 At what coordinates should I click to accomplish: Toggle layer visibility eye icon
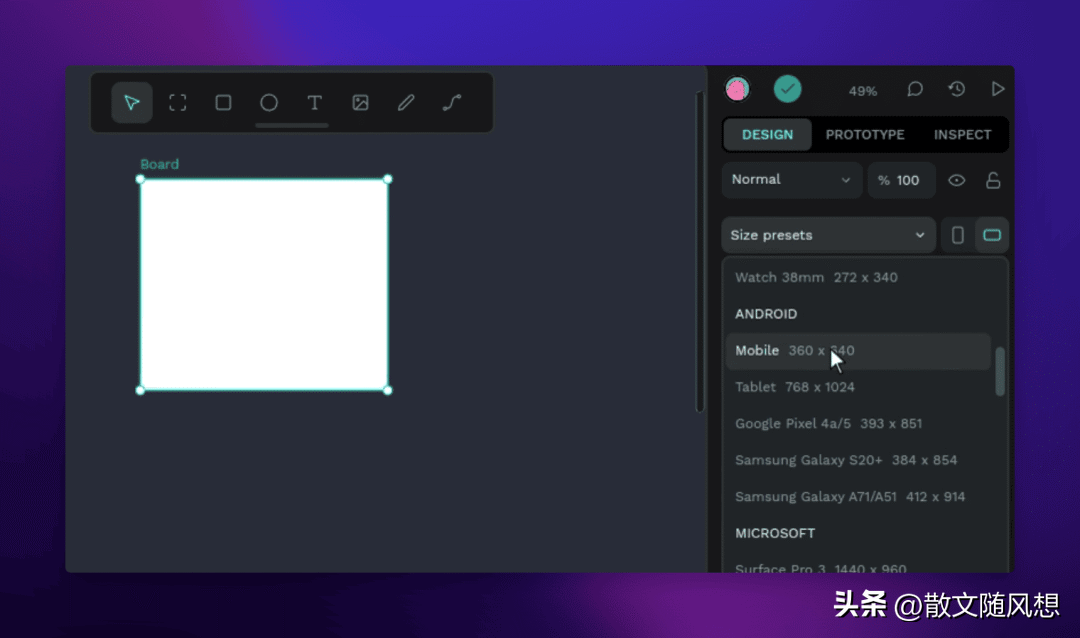click(x=957, y=181)
